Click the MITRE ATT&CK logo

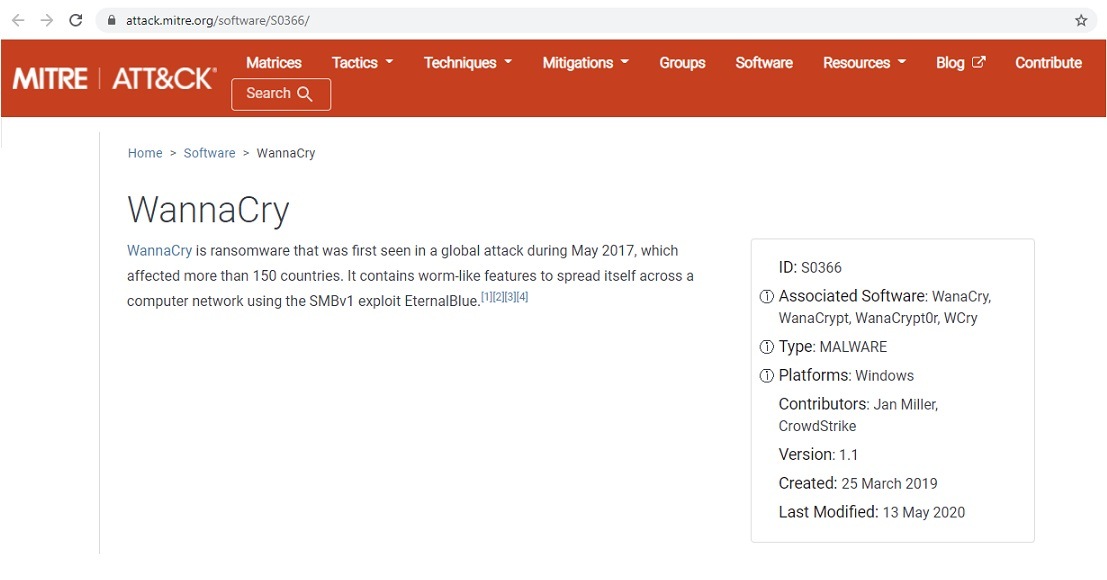pyautogui.click(x=114, y=78)
